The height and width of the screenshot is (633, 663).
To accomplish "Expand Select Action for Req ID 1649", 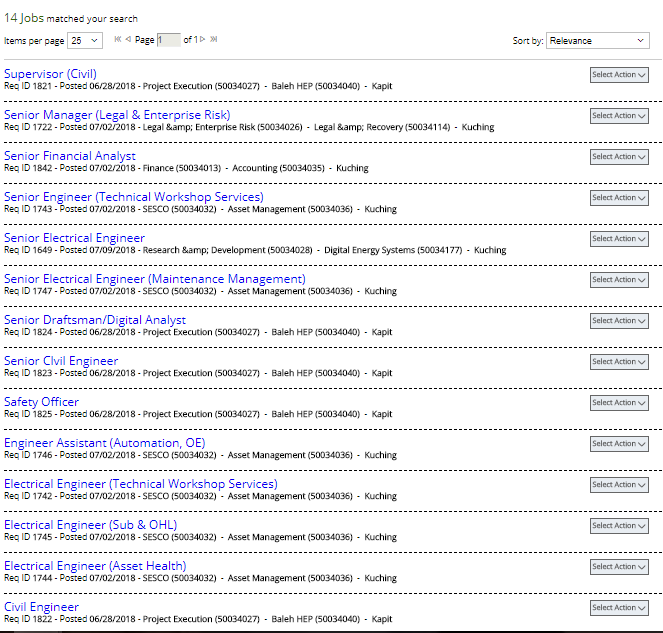I will click(619, 239).
